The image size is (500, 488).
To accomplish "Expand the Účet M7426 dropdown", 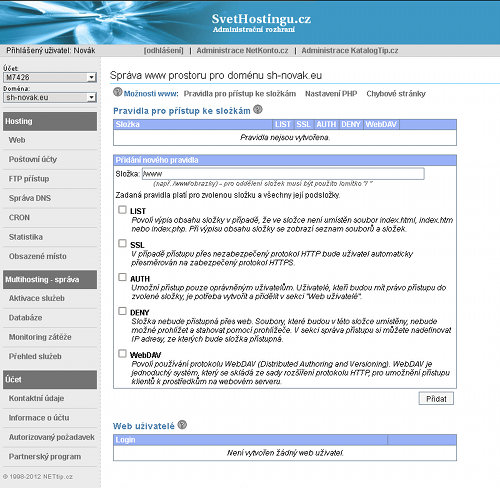I will coord(50,77).
